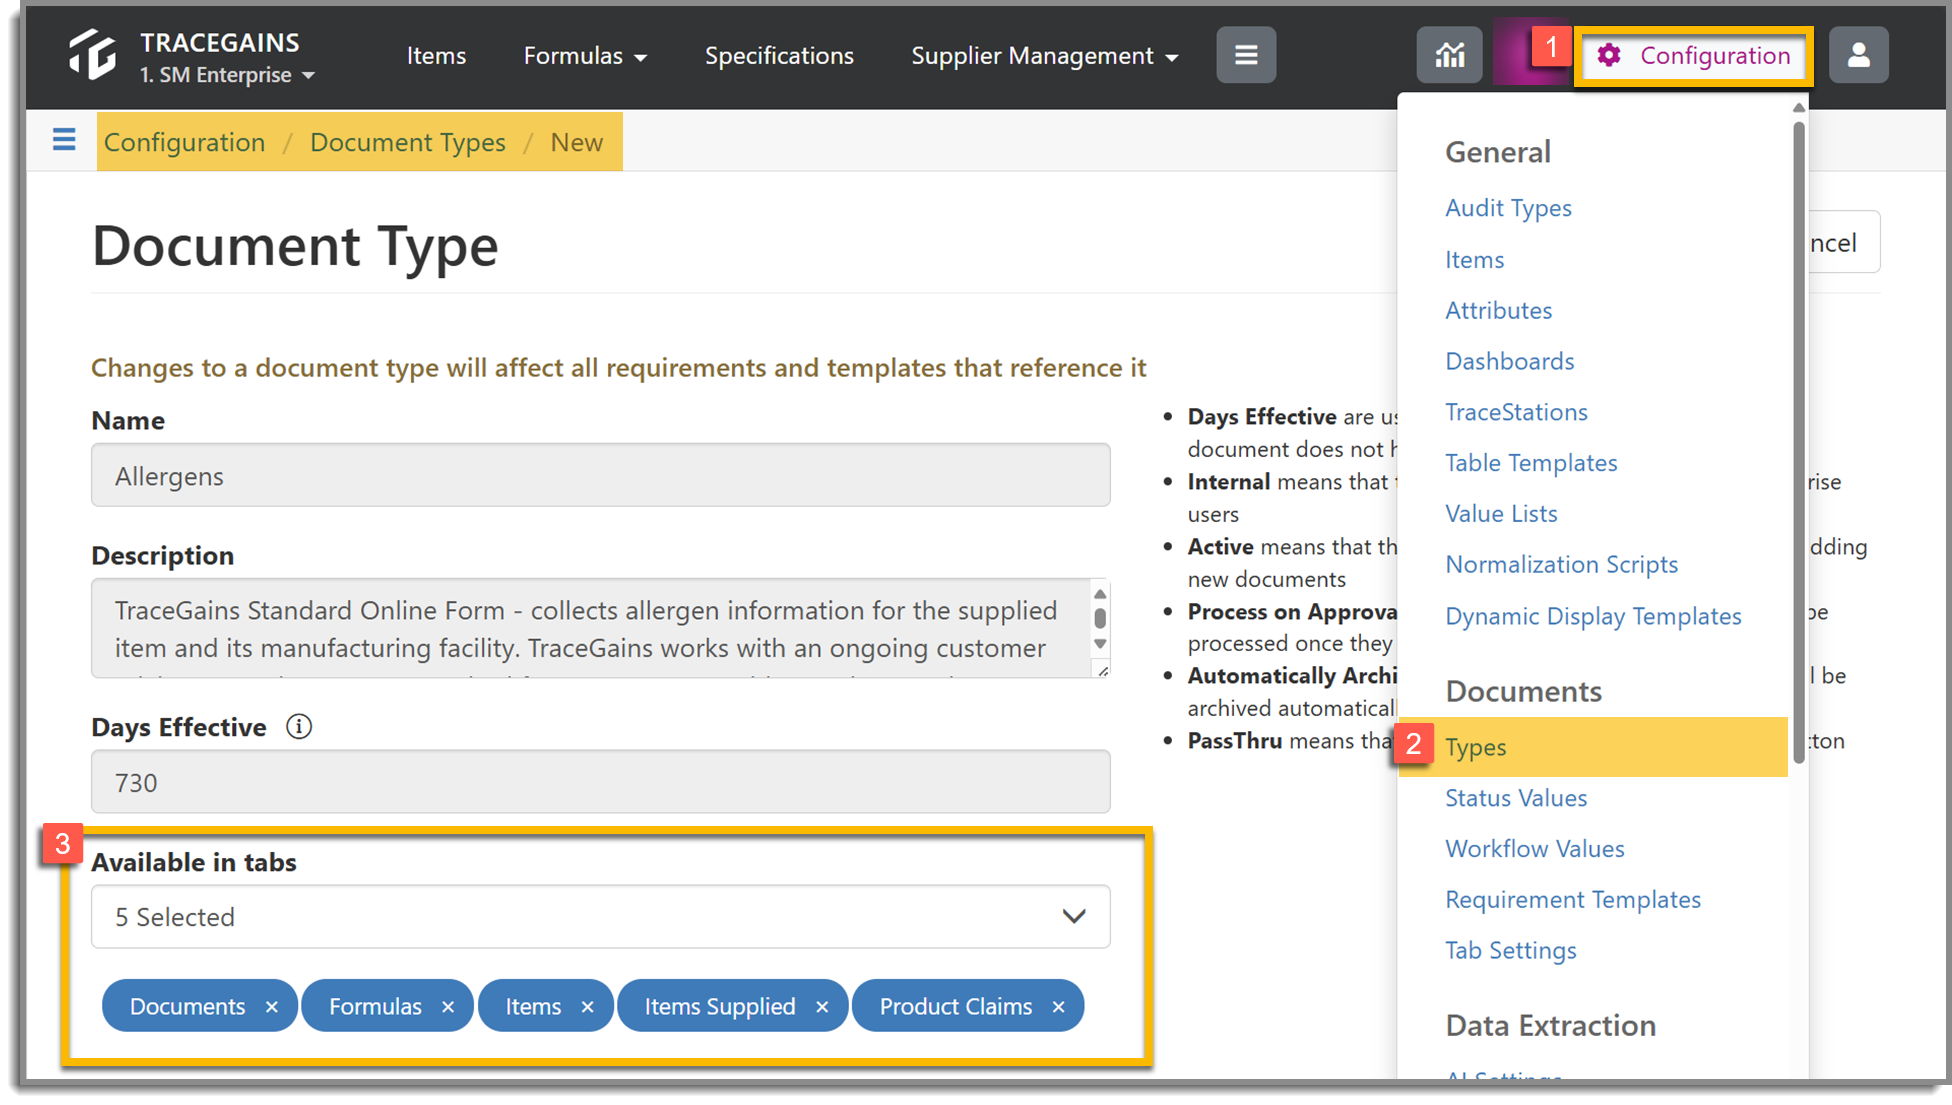The width and height of the screenshot is (1952, 1105).
Task: Open the Supplier Management dropdown menu
Action: tap(1044, 56)
